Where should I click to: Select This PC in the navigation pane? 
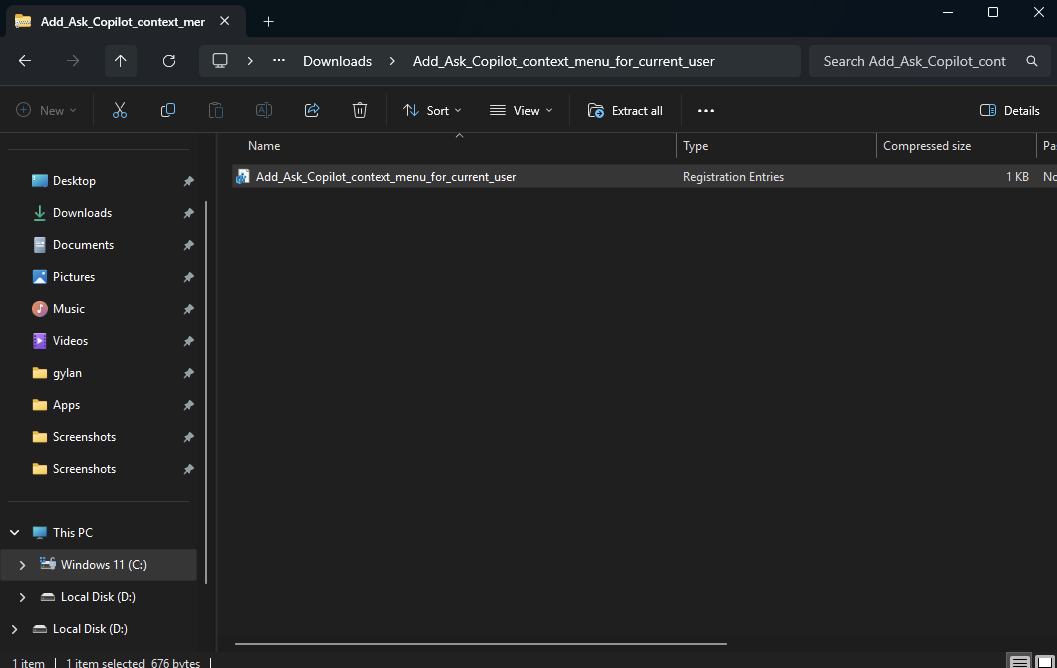(73, 533)
